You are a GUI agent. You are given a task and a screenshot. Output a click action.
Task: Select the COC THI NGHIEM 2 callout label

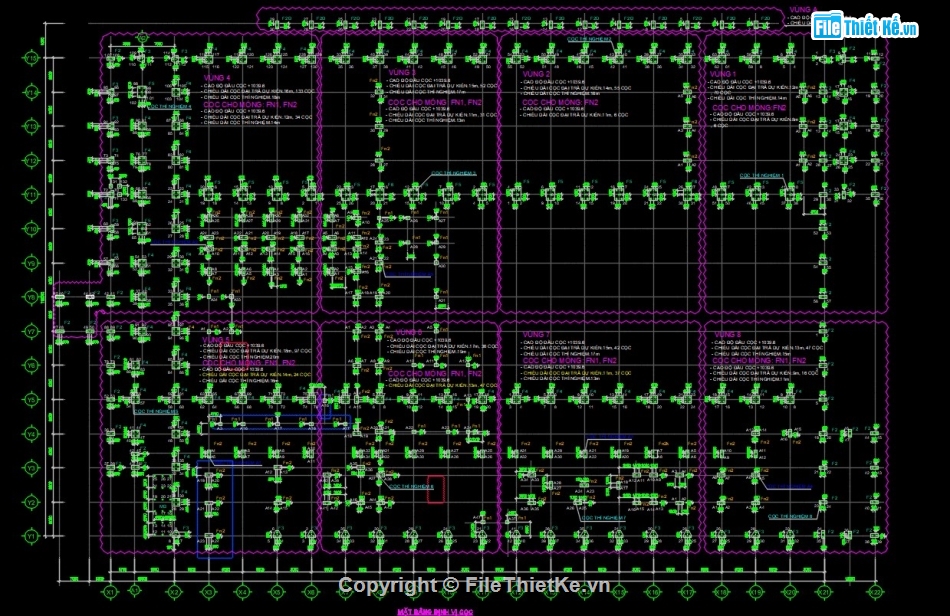(588, 39)
